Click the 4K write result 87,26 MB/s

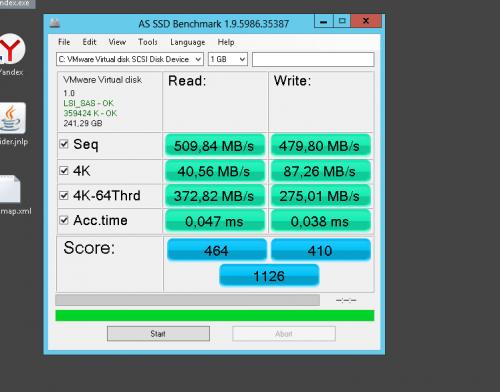(x=321, y=171)
